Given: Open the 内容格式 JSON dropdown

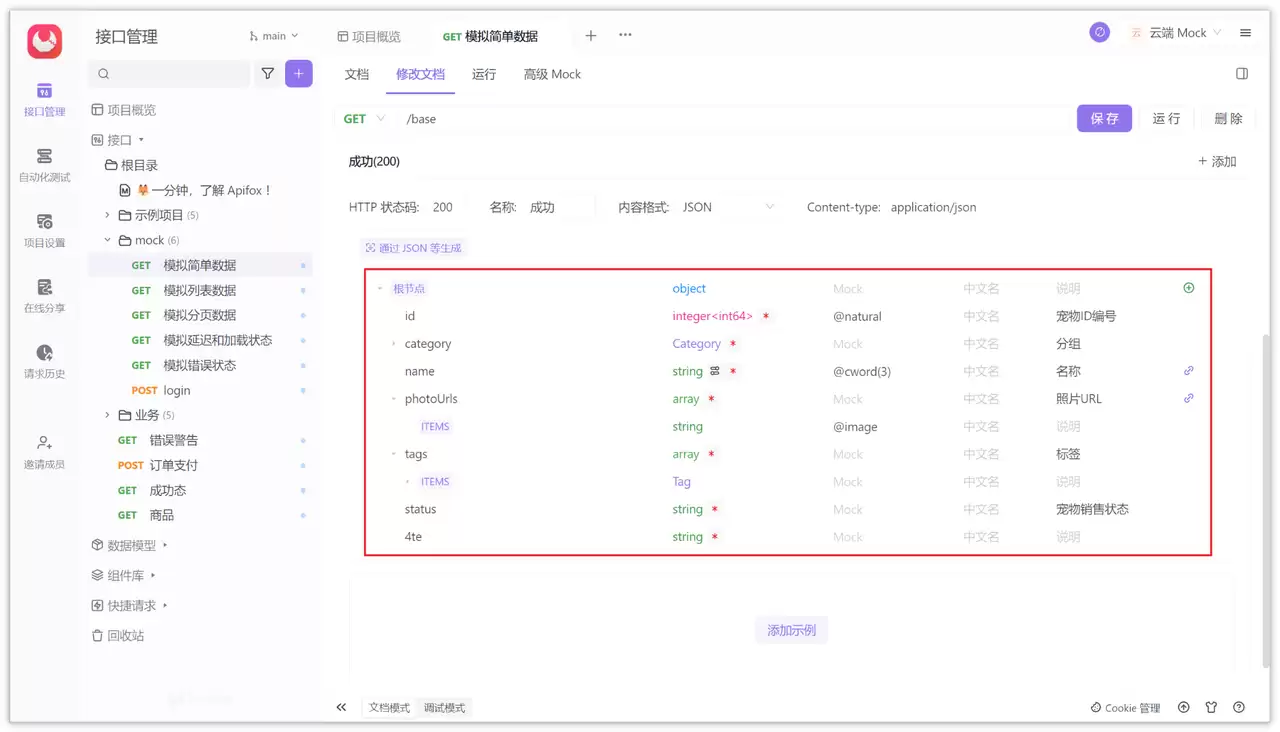Looking at the screenshot, I should [x=728, y=207].
